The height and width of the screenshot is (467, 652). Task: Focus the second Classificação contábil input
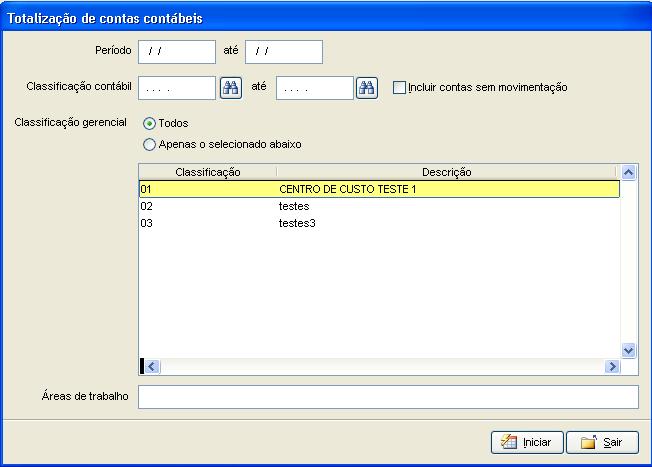[x=315, y=88]
